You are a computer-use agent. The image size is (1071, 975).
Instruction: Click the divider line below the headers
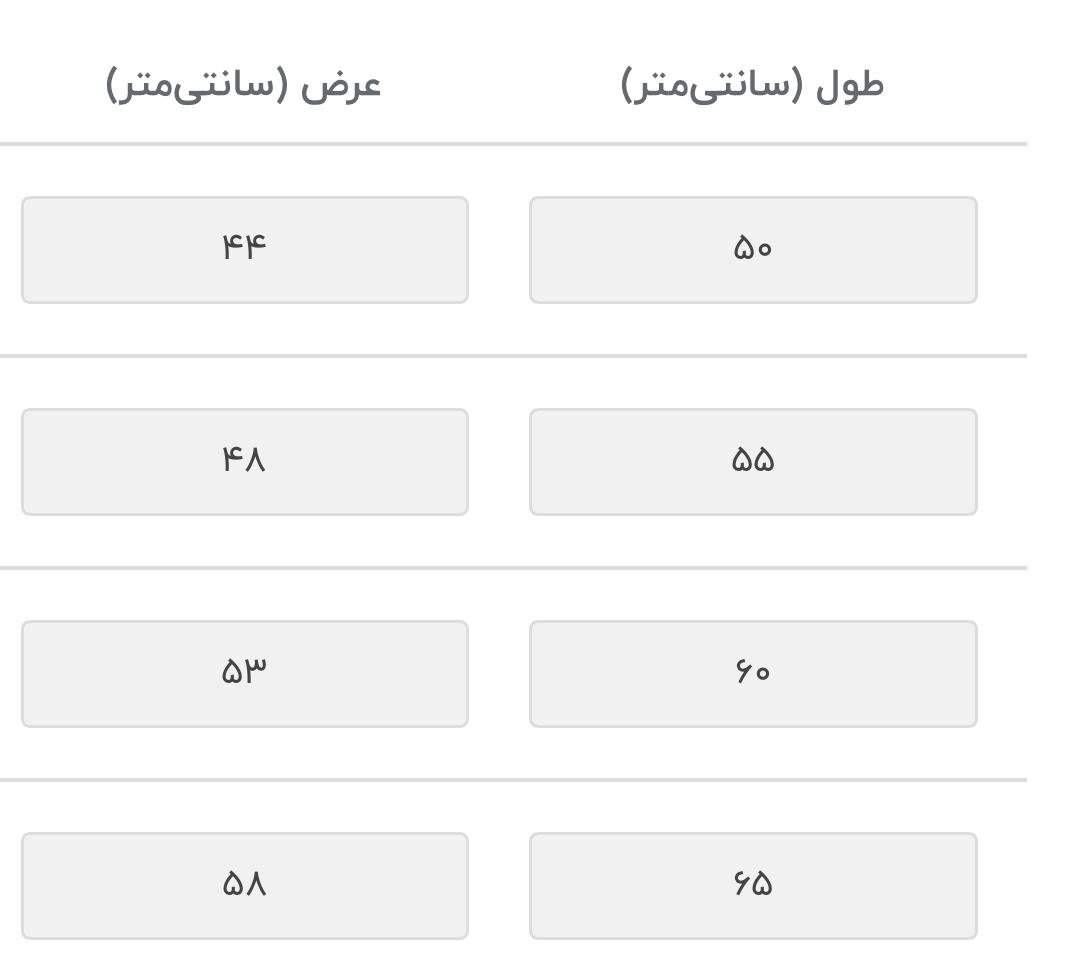tap(512, 144)
